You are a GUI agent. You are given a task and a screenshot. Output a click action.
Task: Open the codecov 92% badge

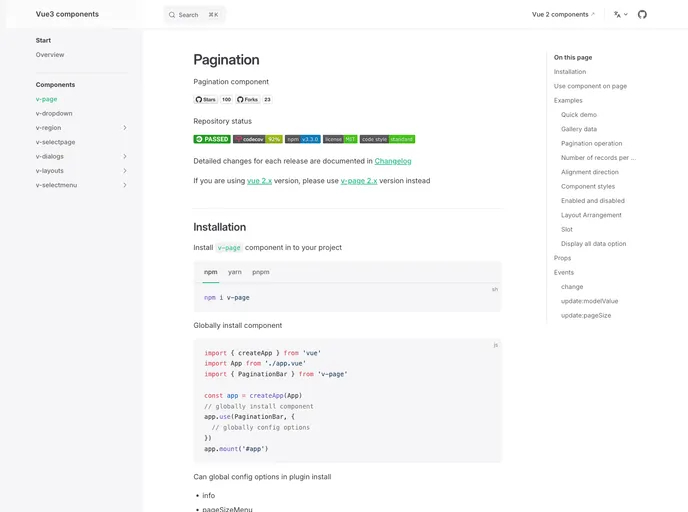click(258, 139)
